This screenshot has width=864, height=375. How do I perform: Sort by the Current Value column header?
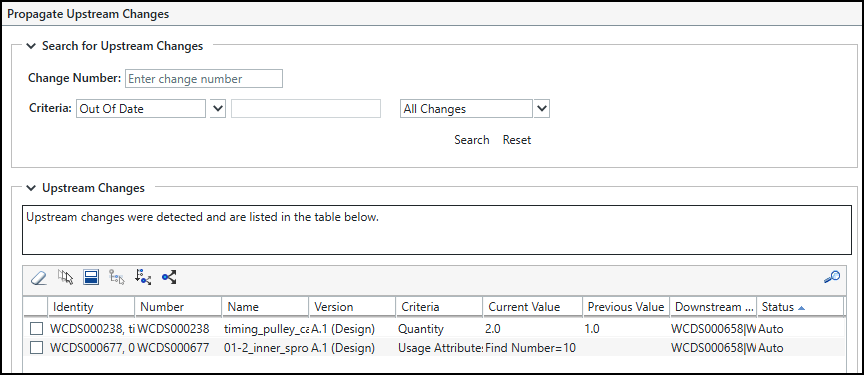coord(533,307)
